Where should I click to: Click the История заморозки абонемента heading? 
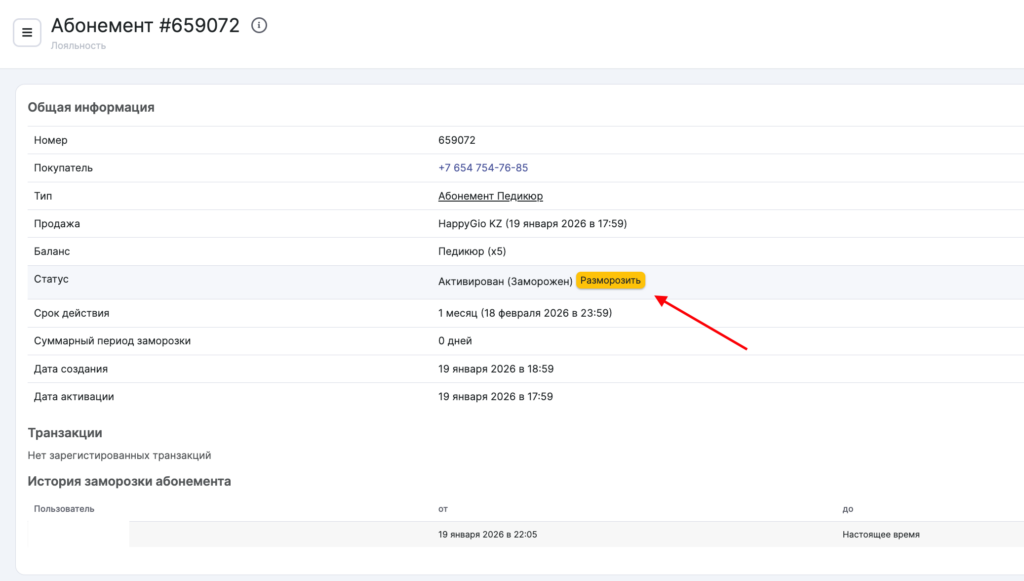[x=129, y=481]
